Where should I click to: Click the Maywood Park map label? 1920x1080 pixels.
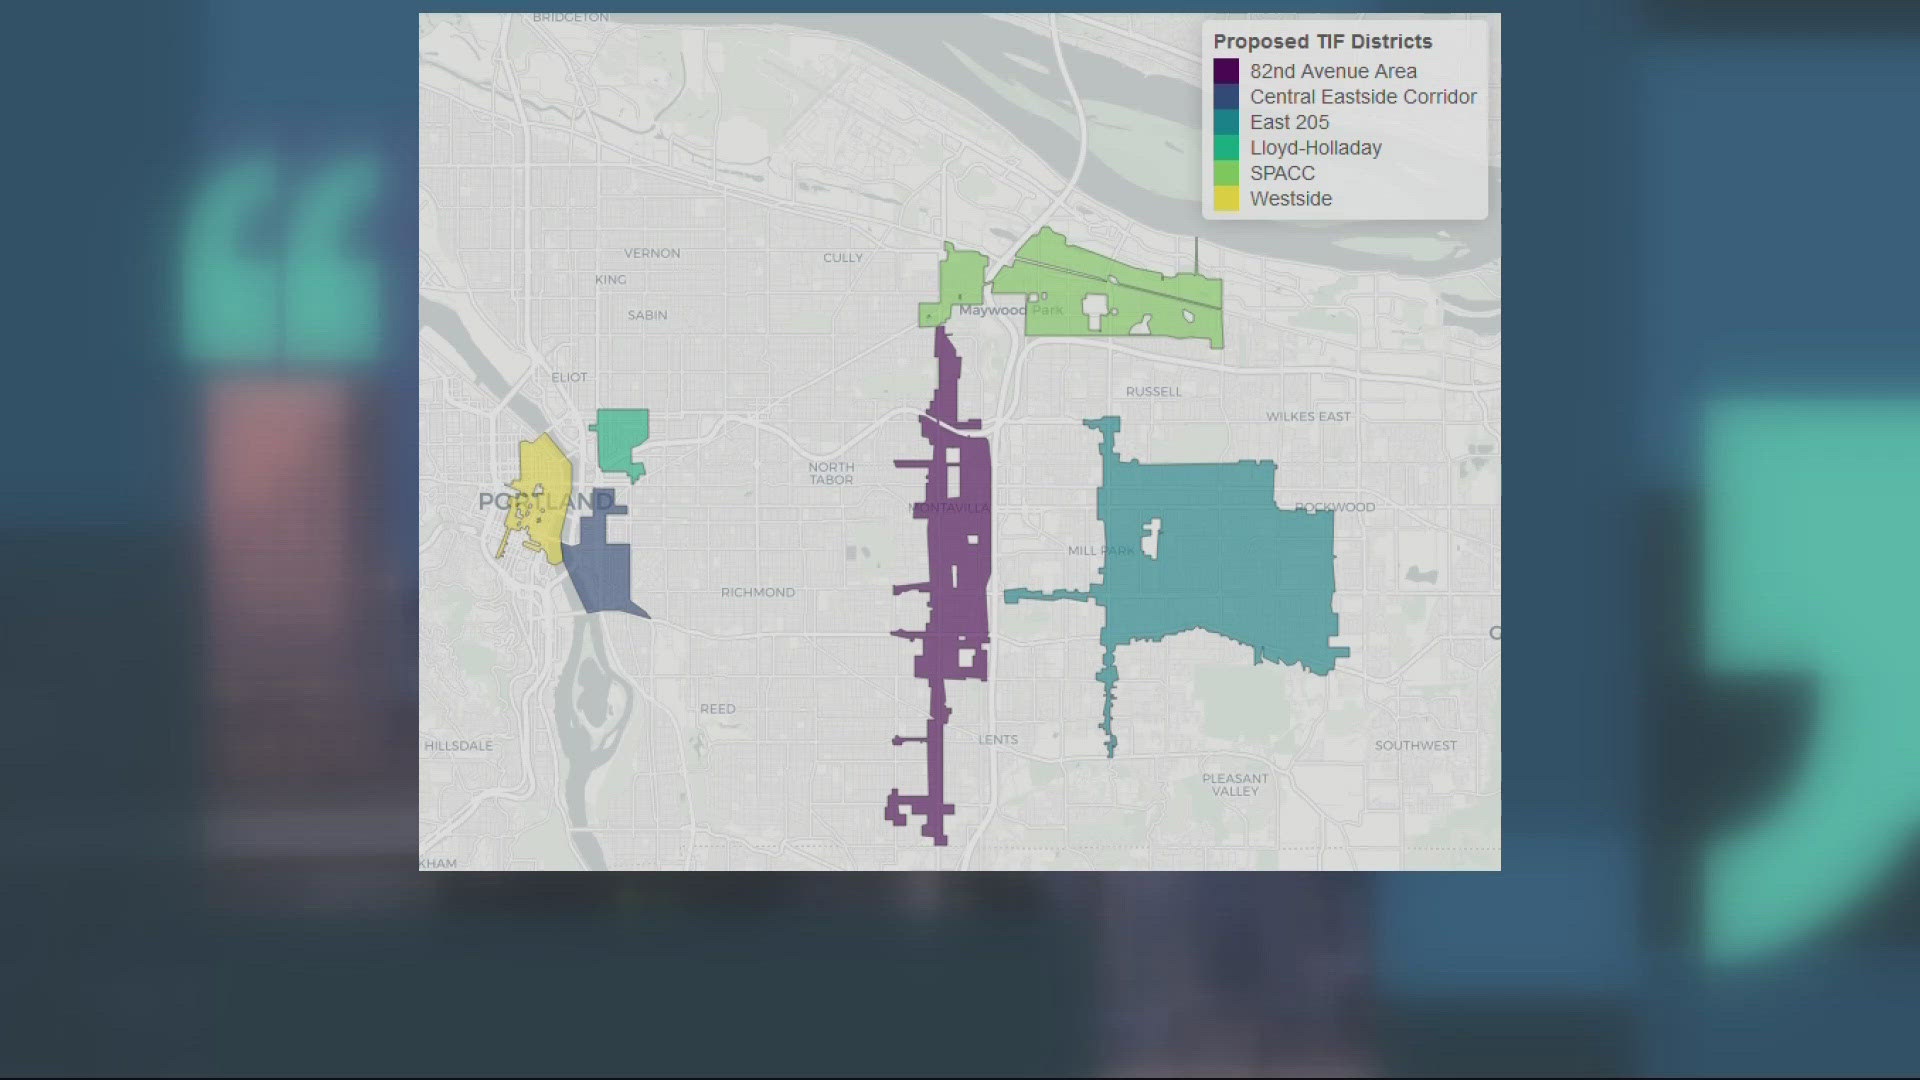pos(1010,310)
